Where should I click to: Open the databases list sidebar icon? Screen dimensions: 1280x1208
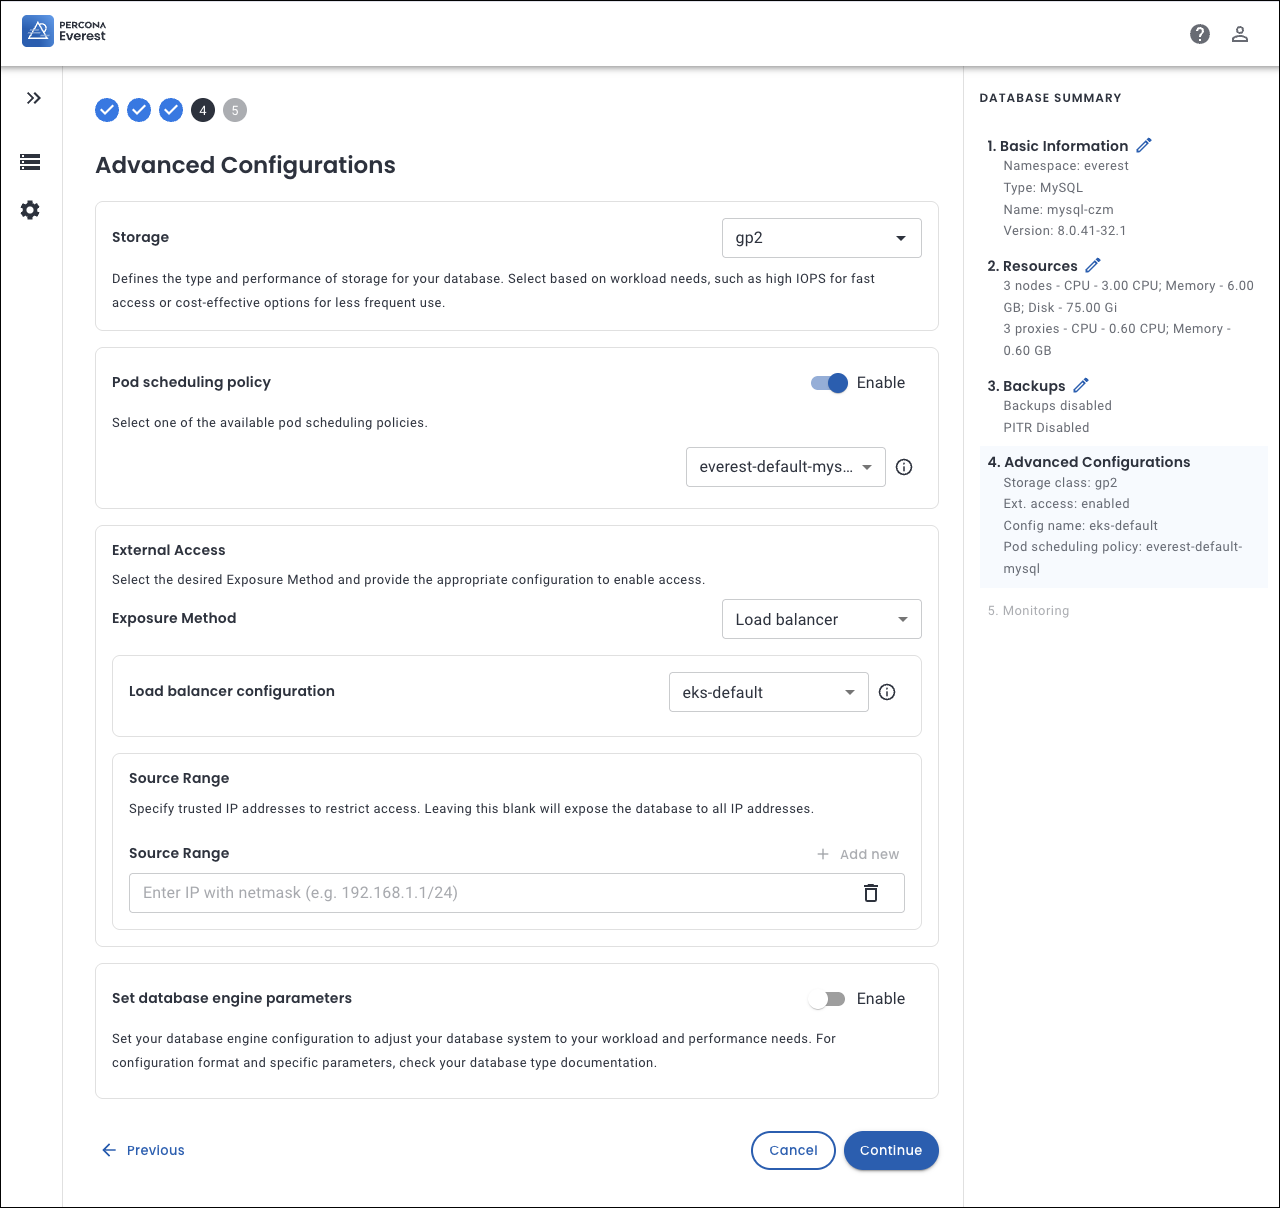tap(30, 162)
